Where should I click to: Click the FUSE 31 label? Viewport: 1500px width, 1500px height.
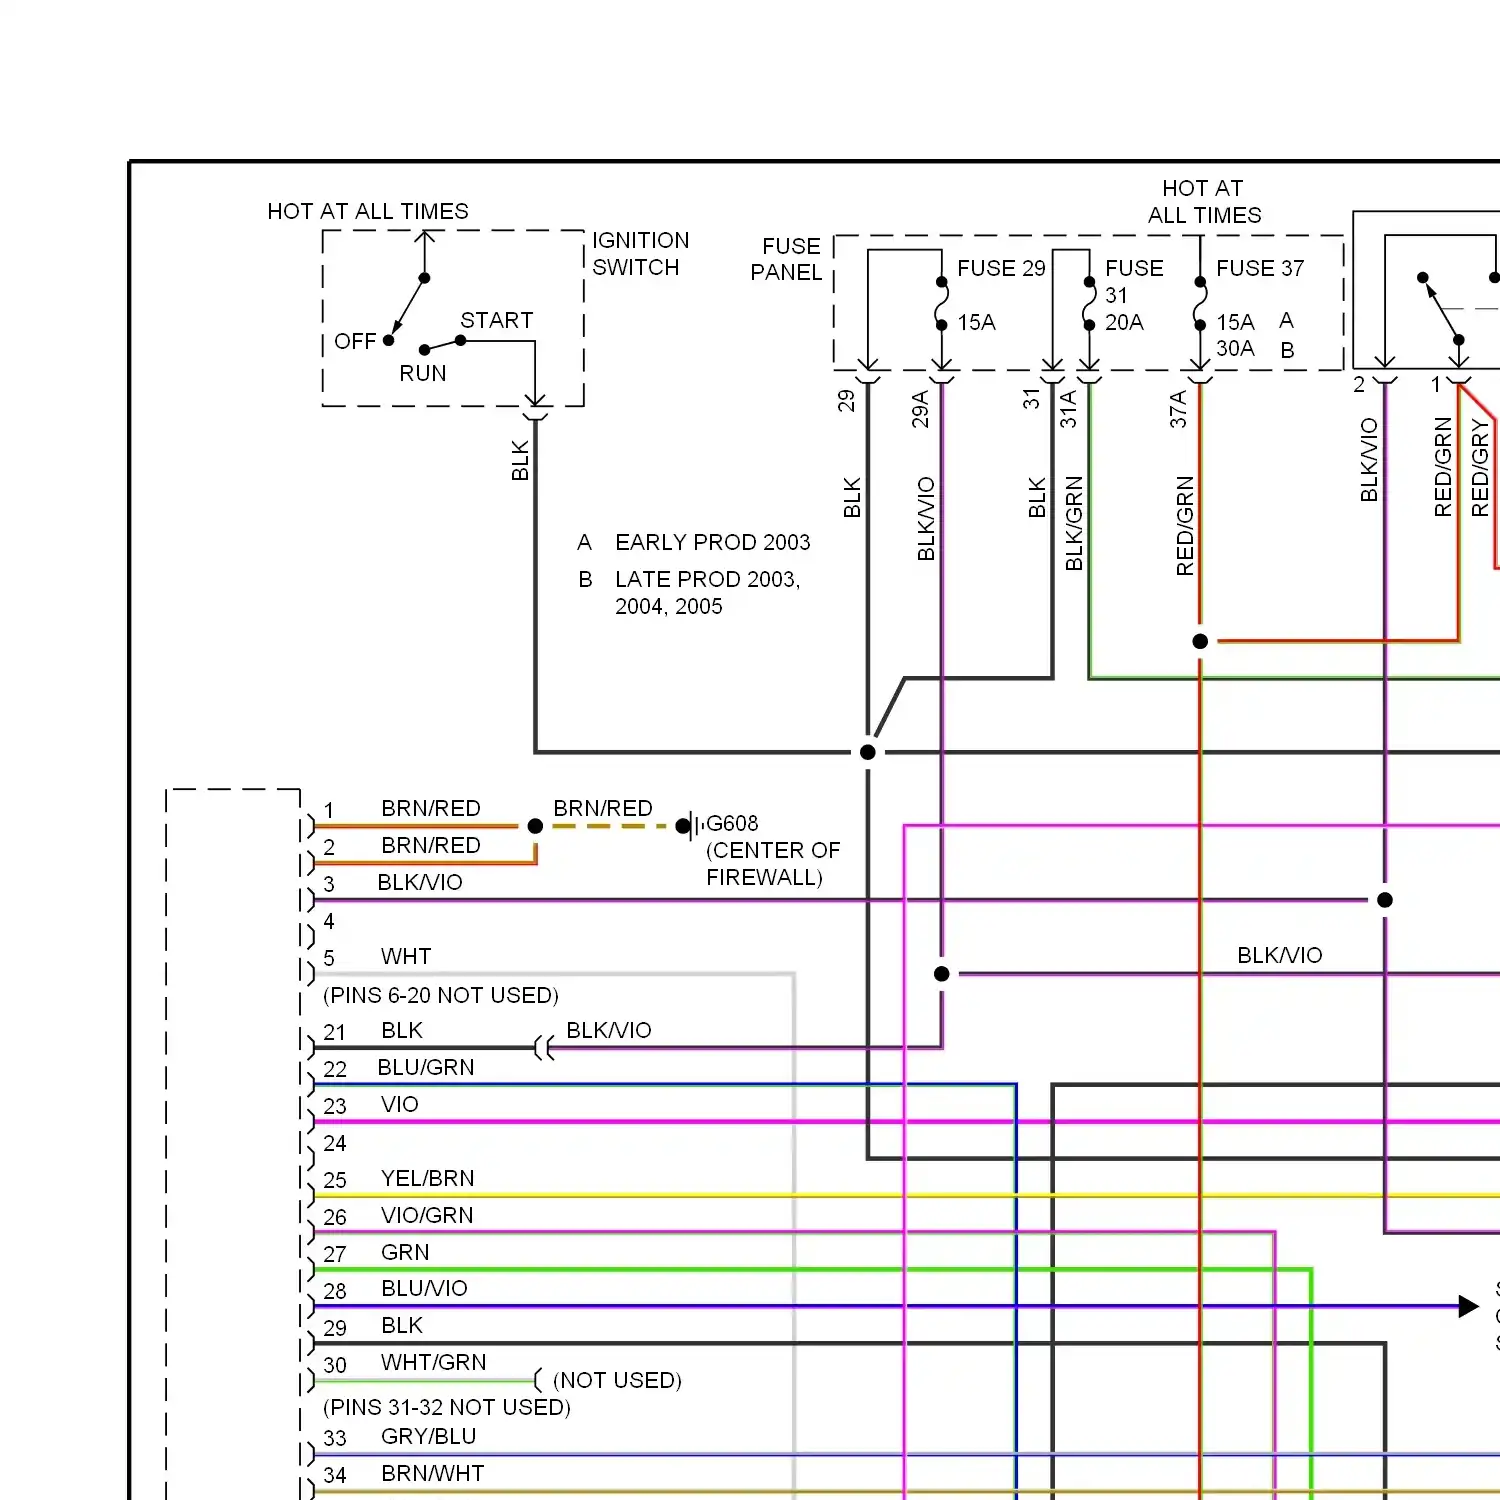[x=1134, y=282]
